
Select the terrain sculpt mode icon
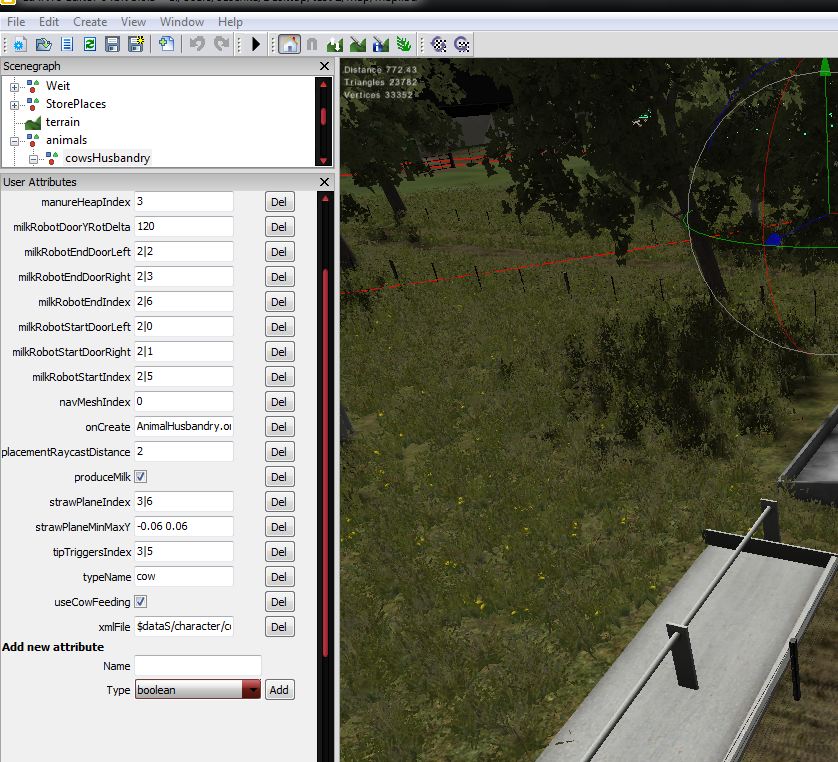click(x=335, y=44)
